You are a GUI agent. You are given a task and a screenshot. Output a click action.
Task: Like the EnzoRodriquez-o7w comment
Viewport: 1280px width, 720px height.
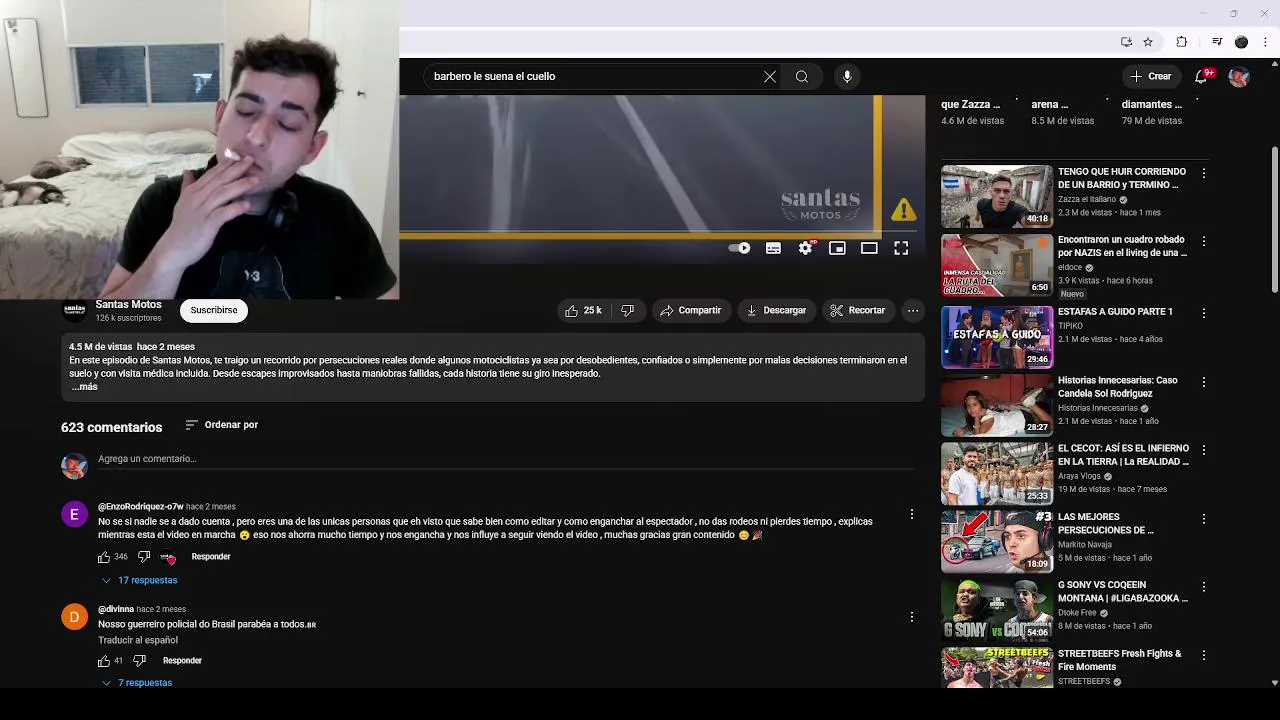pyautogui.click(x=104, y=557)
